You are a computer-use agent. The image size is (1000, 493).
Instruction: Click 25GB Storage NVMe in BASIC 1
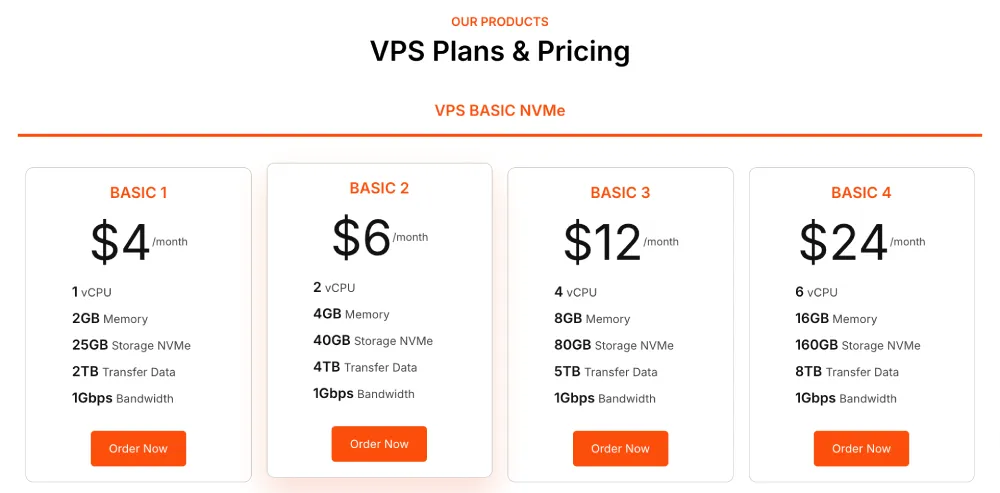[x=131, y=345]
